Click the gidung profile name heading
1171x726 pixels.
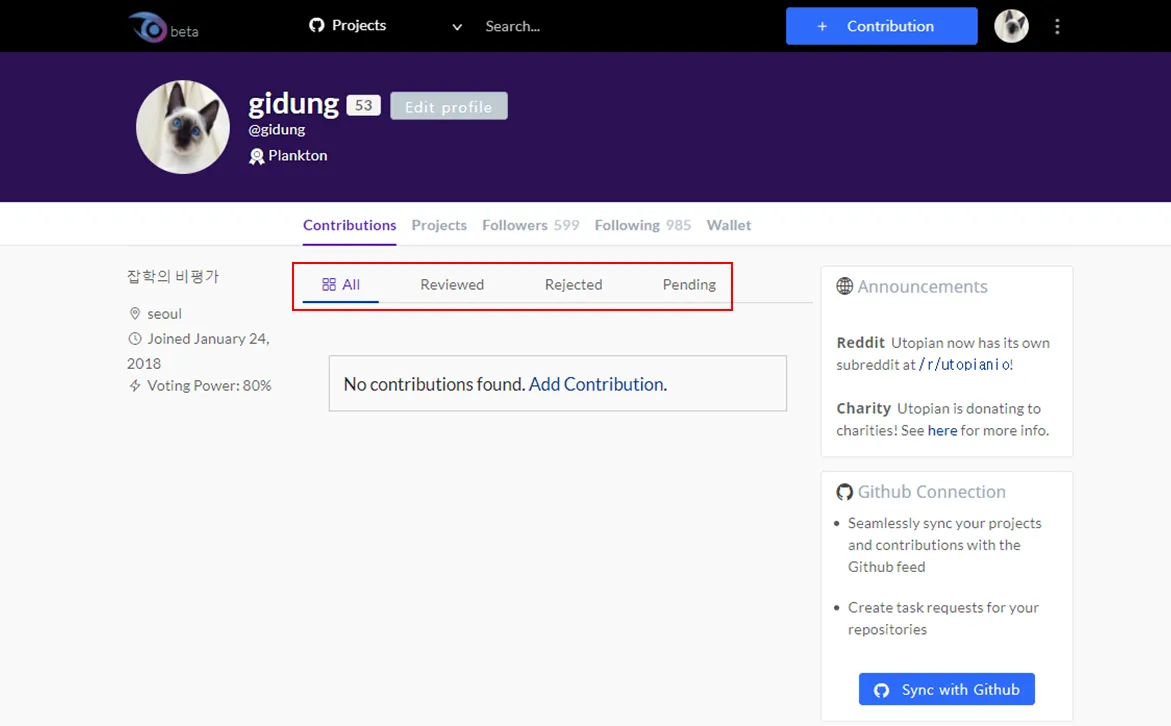[x=293, y=104]
